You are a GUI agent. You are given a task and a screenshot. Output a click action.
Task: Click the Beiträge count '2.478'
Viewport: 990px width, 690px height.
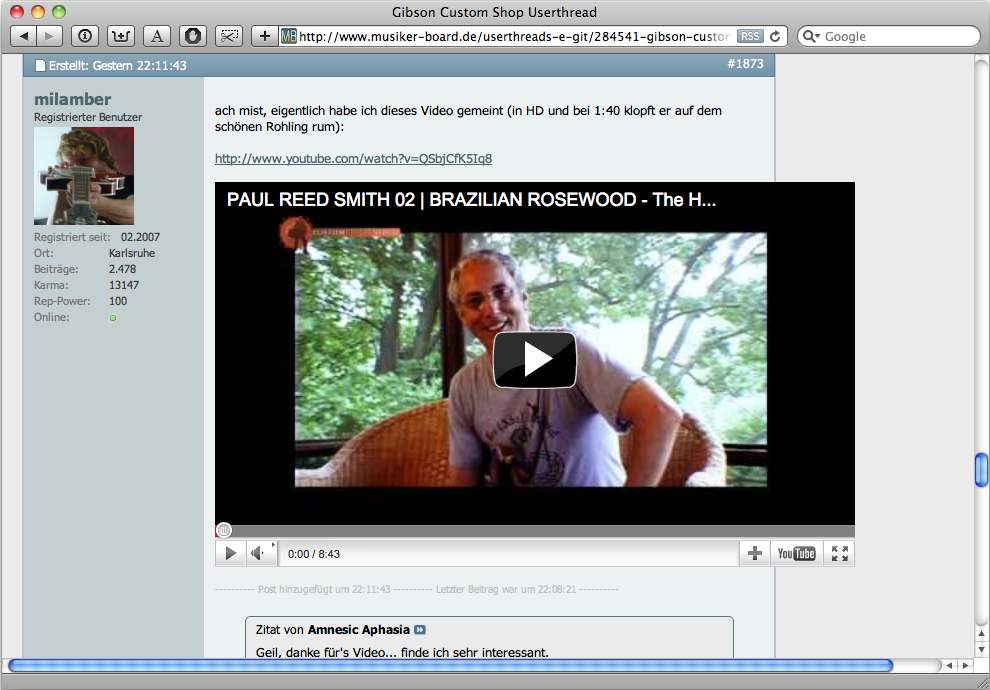coord(122,269)
